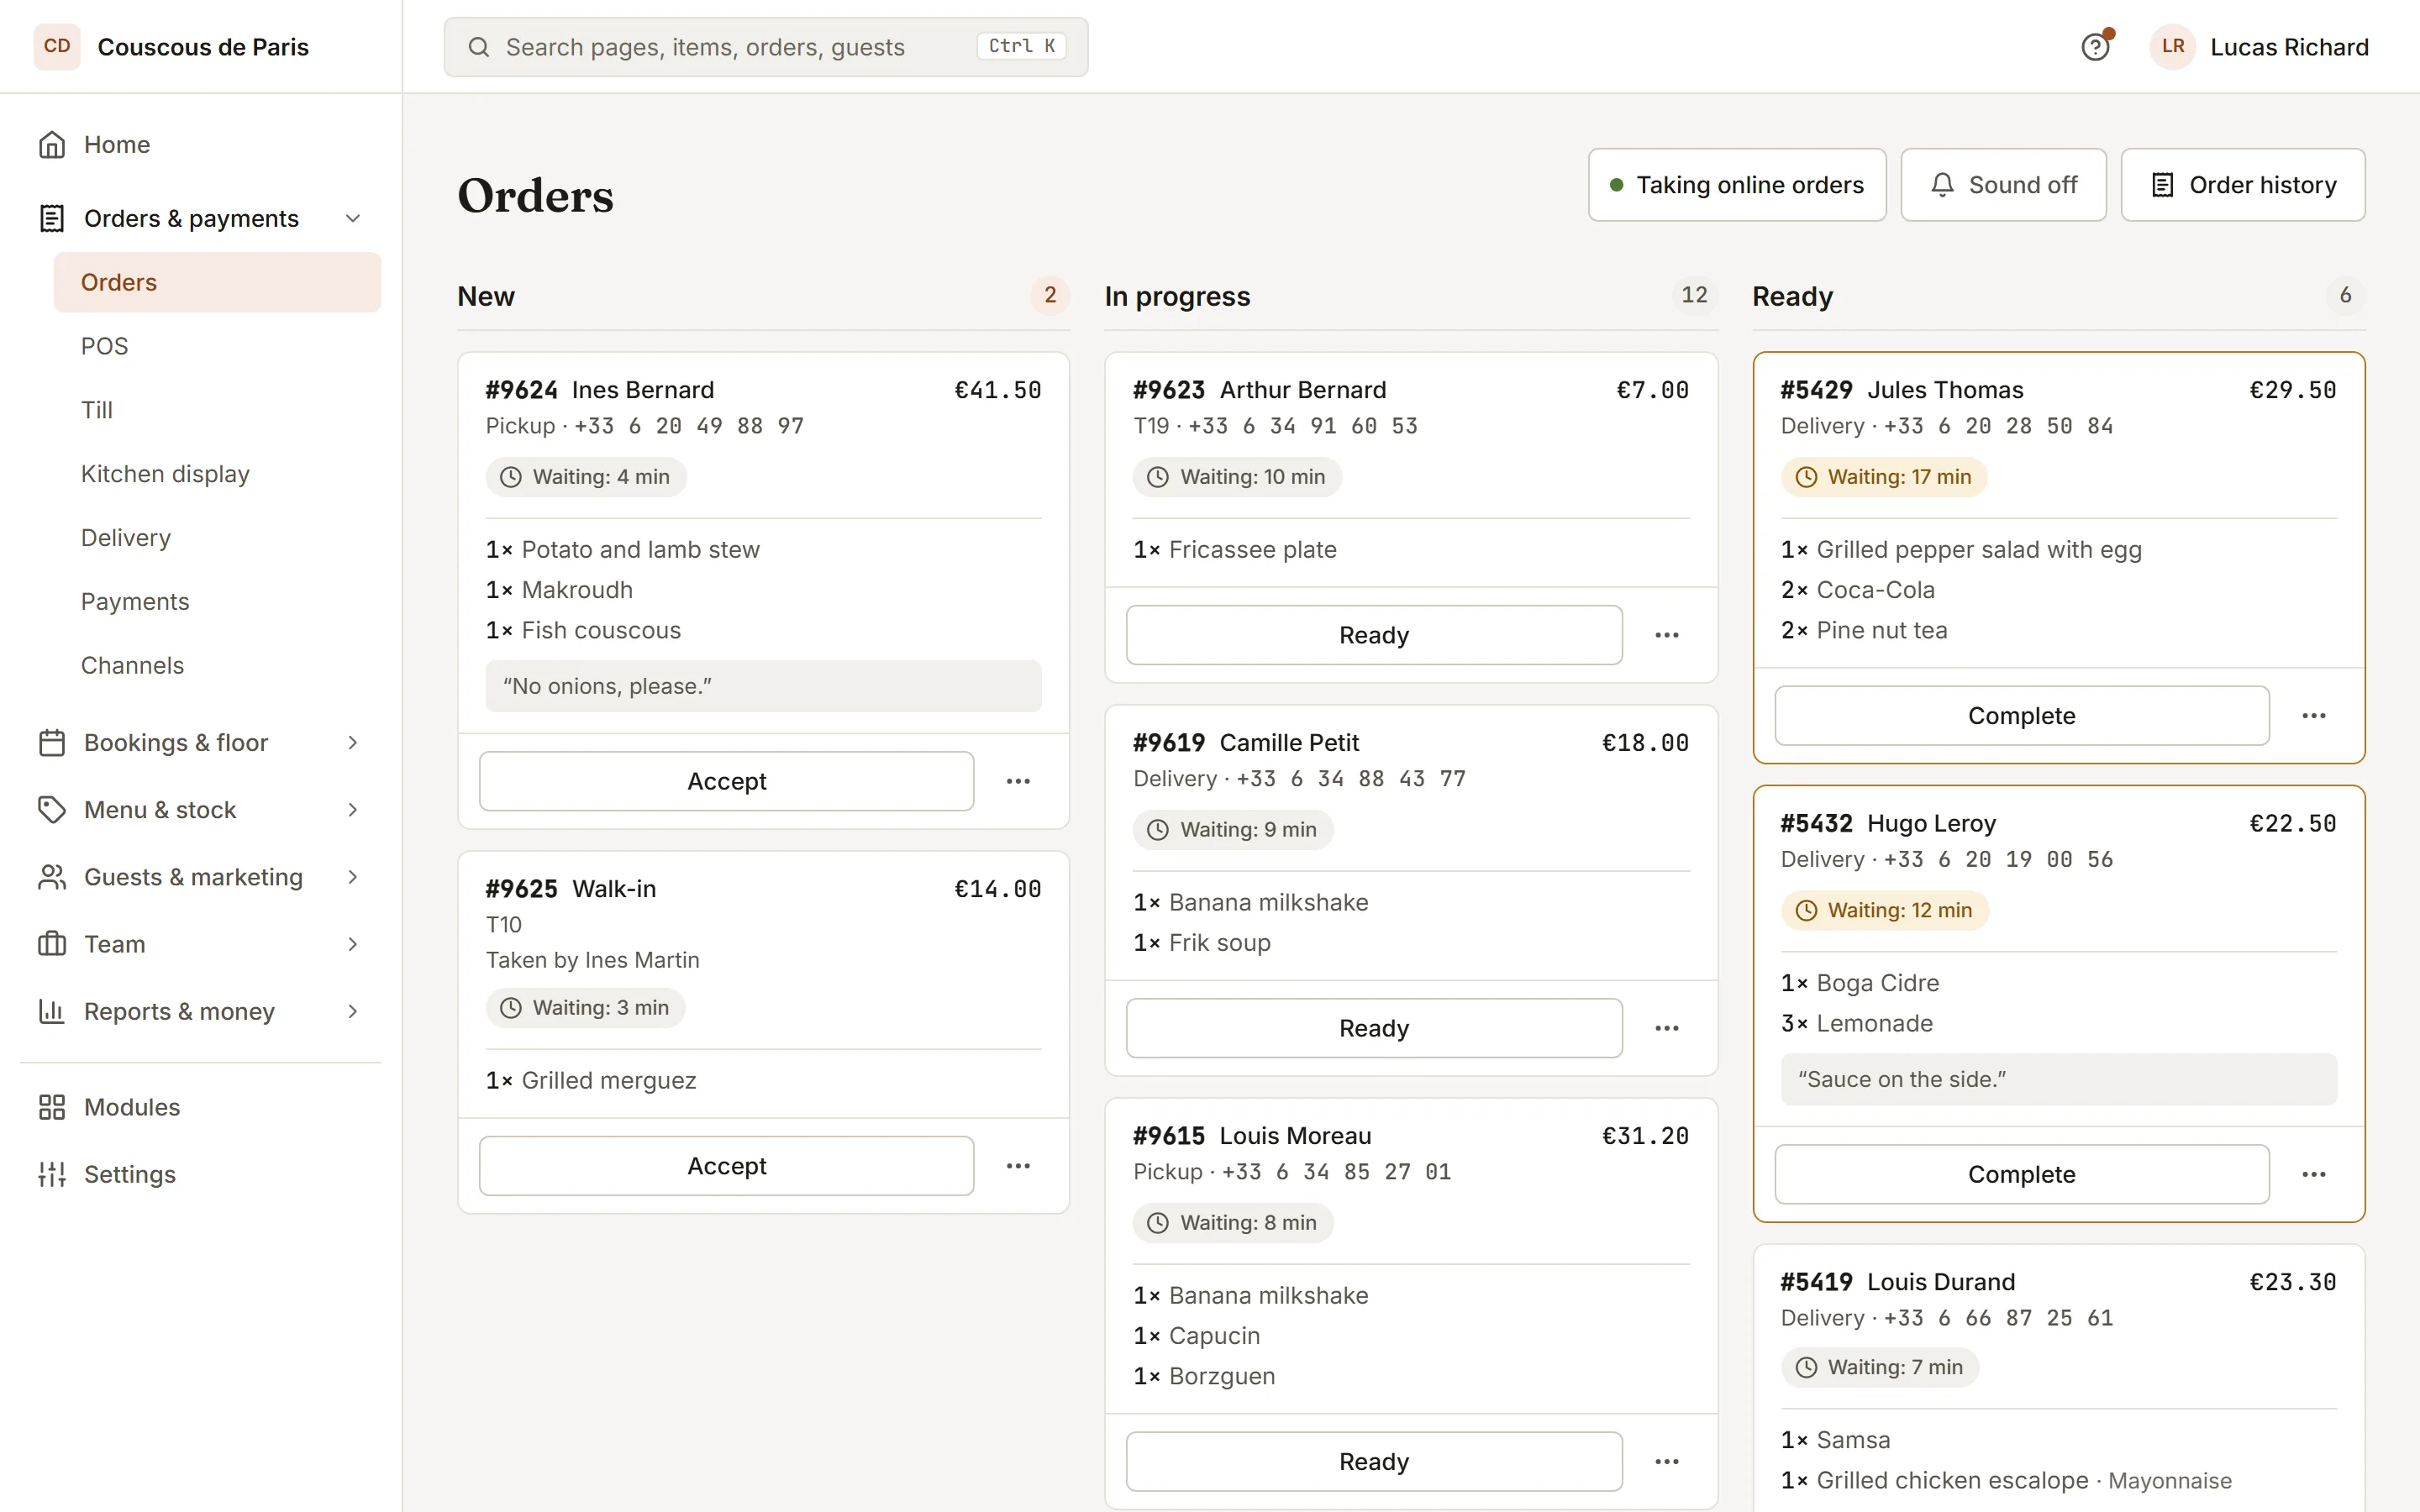Viewport: 2420px width, 1512px height.
Task: Open the POS page in sidebar
Action: click(x=217, y=346)
